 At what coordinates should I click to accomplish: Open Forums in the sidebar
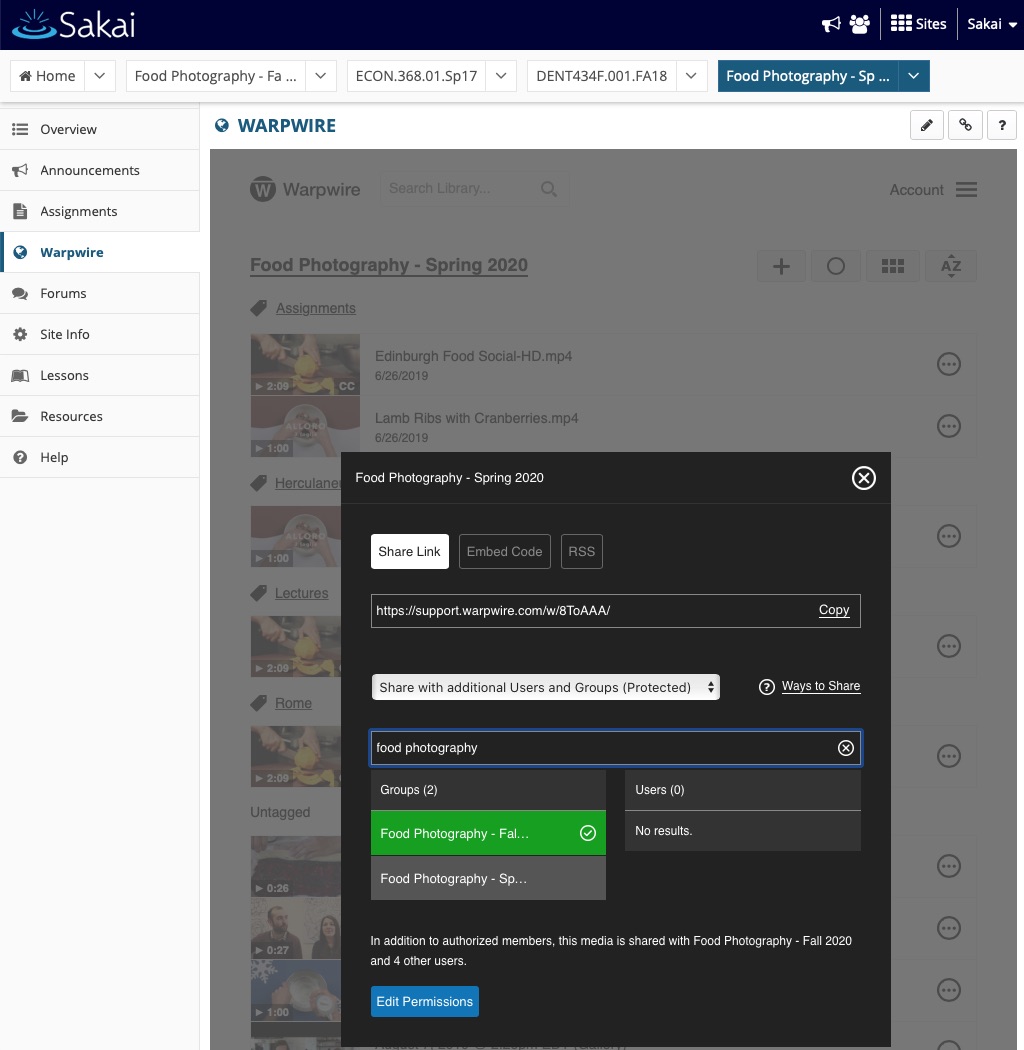click(x=100, y=293)
